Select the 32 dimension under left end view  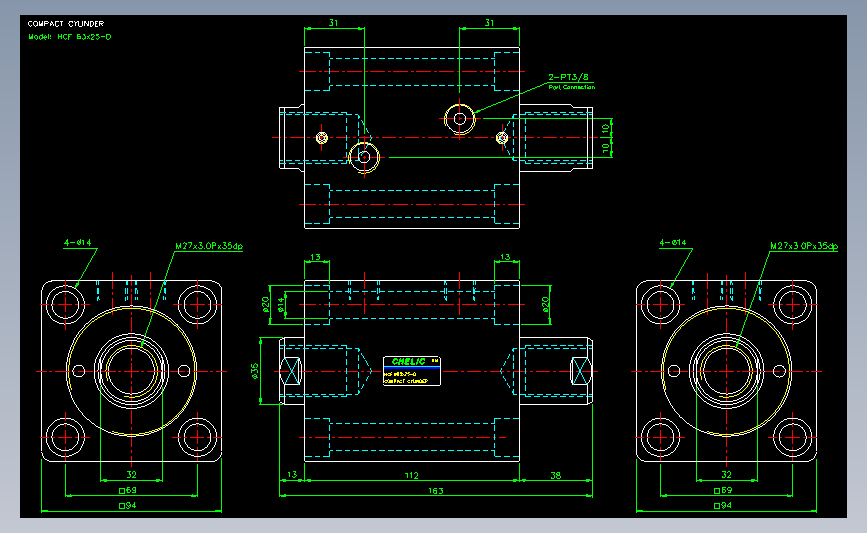click(131, 474)
